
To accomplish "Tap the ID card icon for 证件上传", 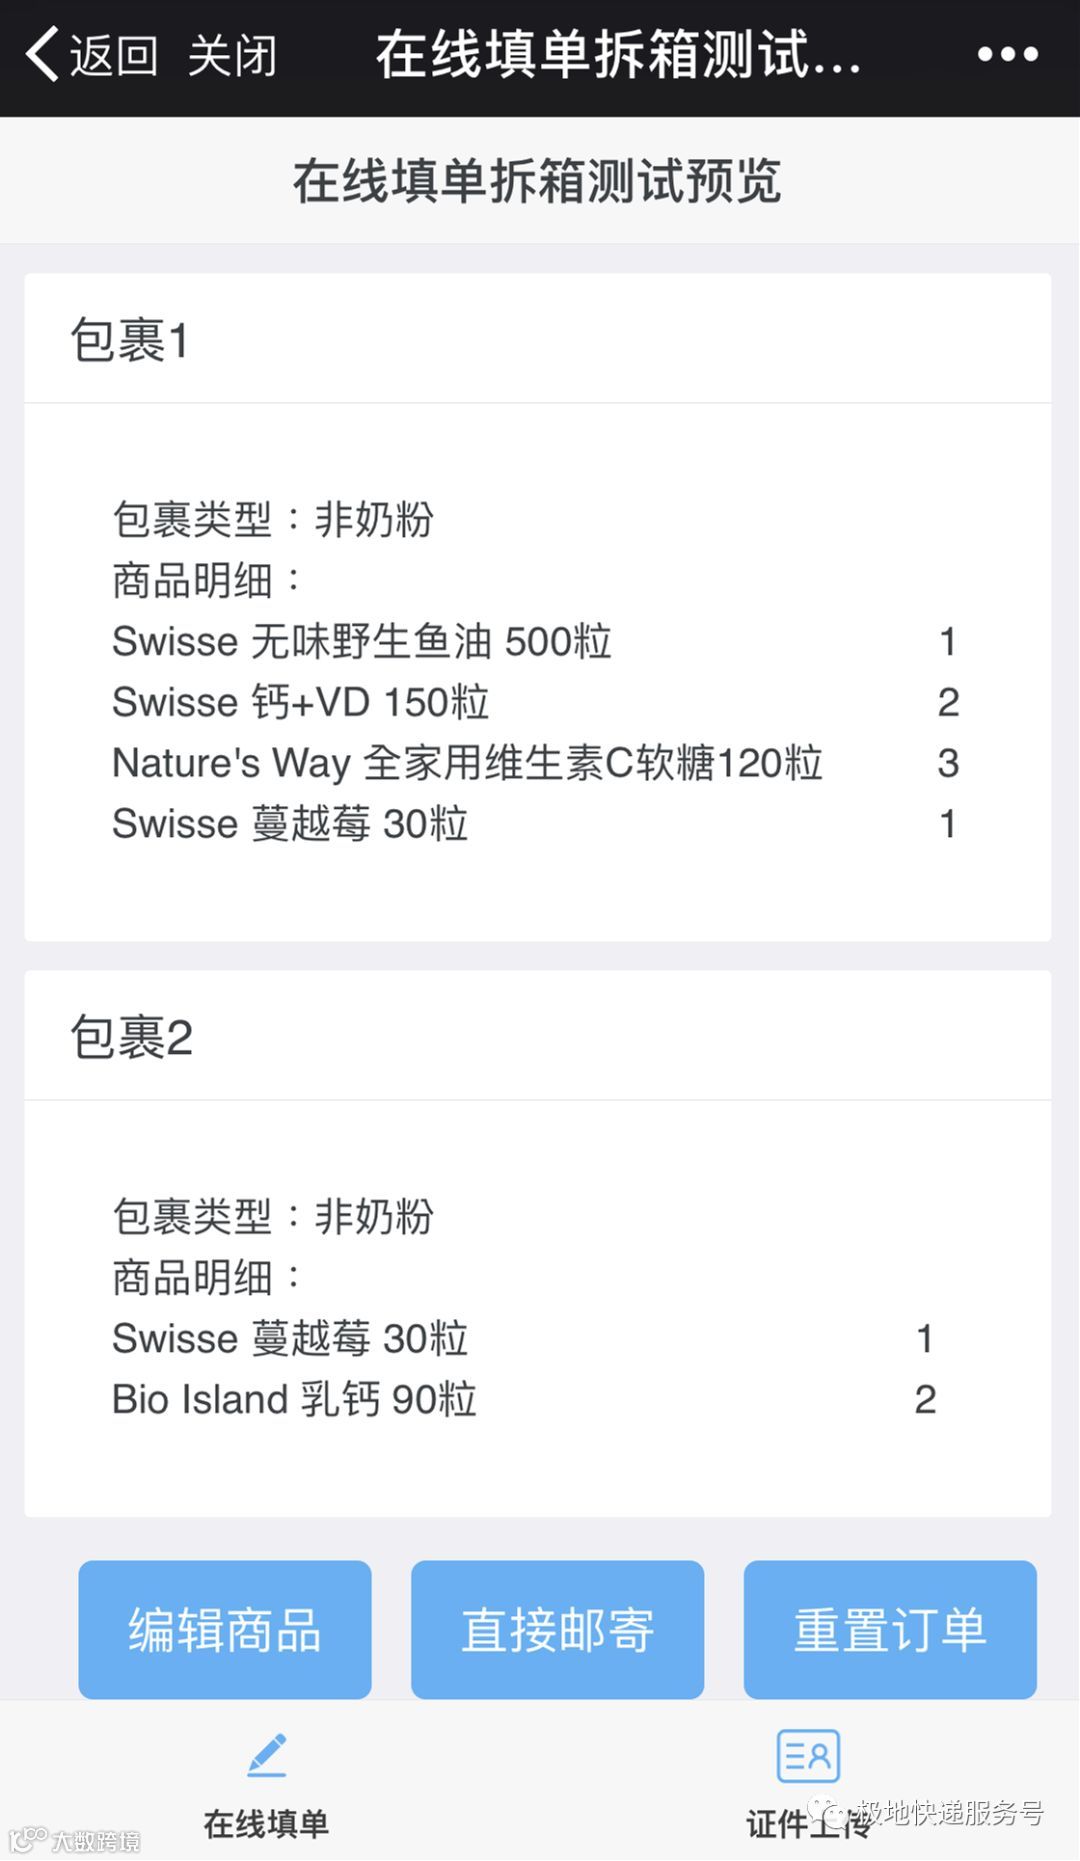I will (808, 1756).
